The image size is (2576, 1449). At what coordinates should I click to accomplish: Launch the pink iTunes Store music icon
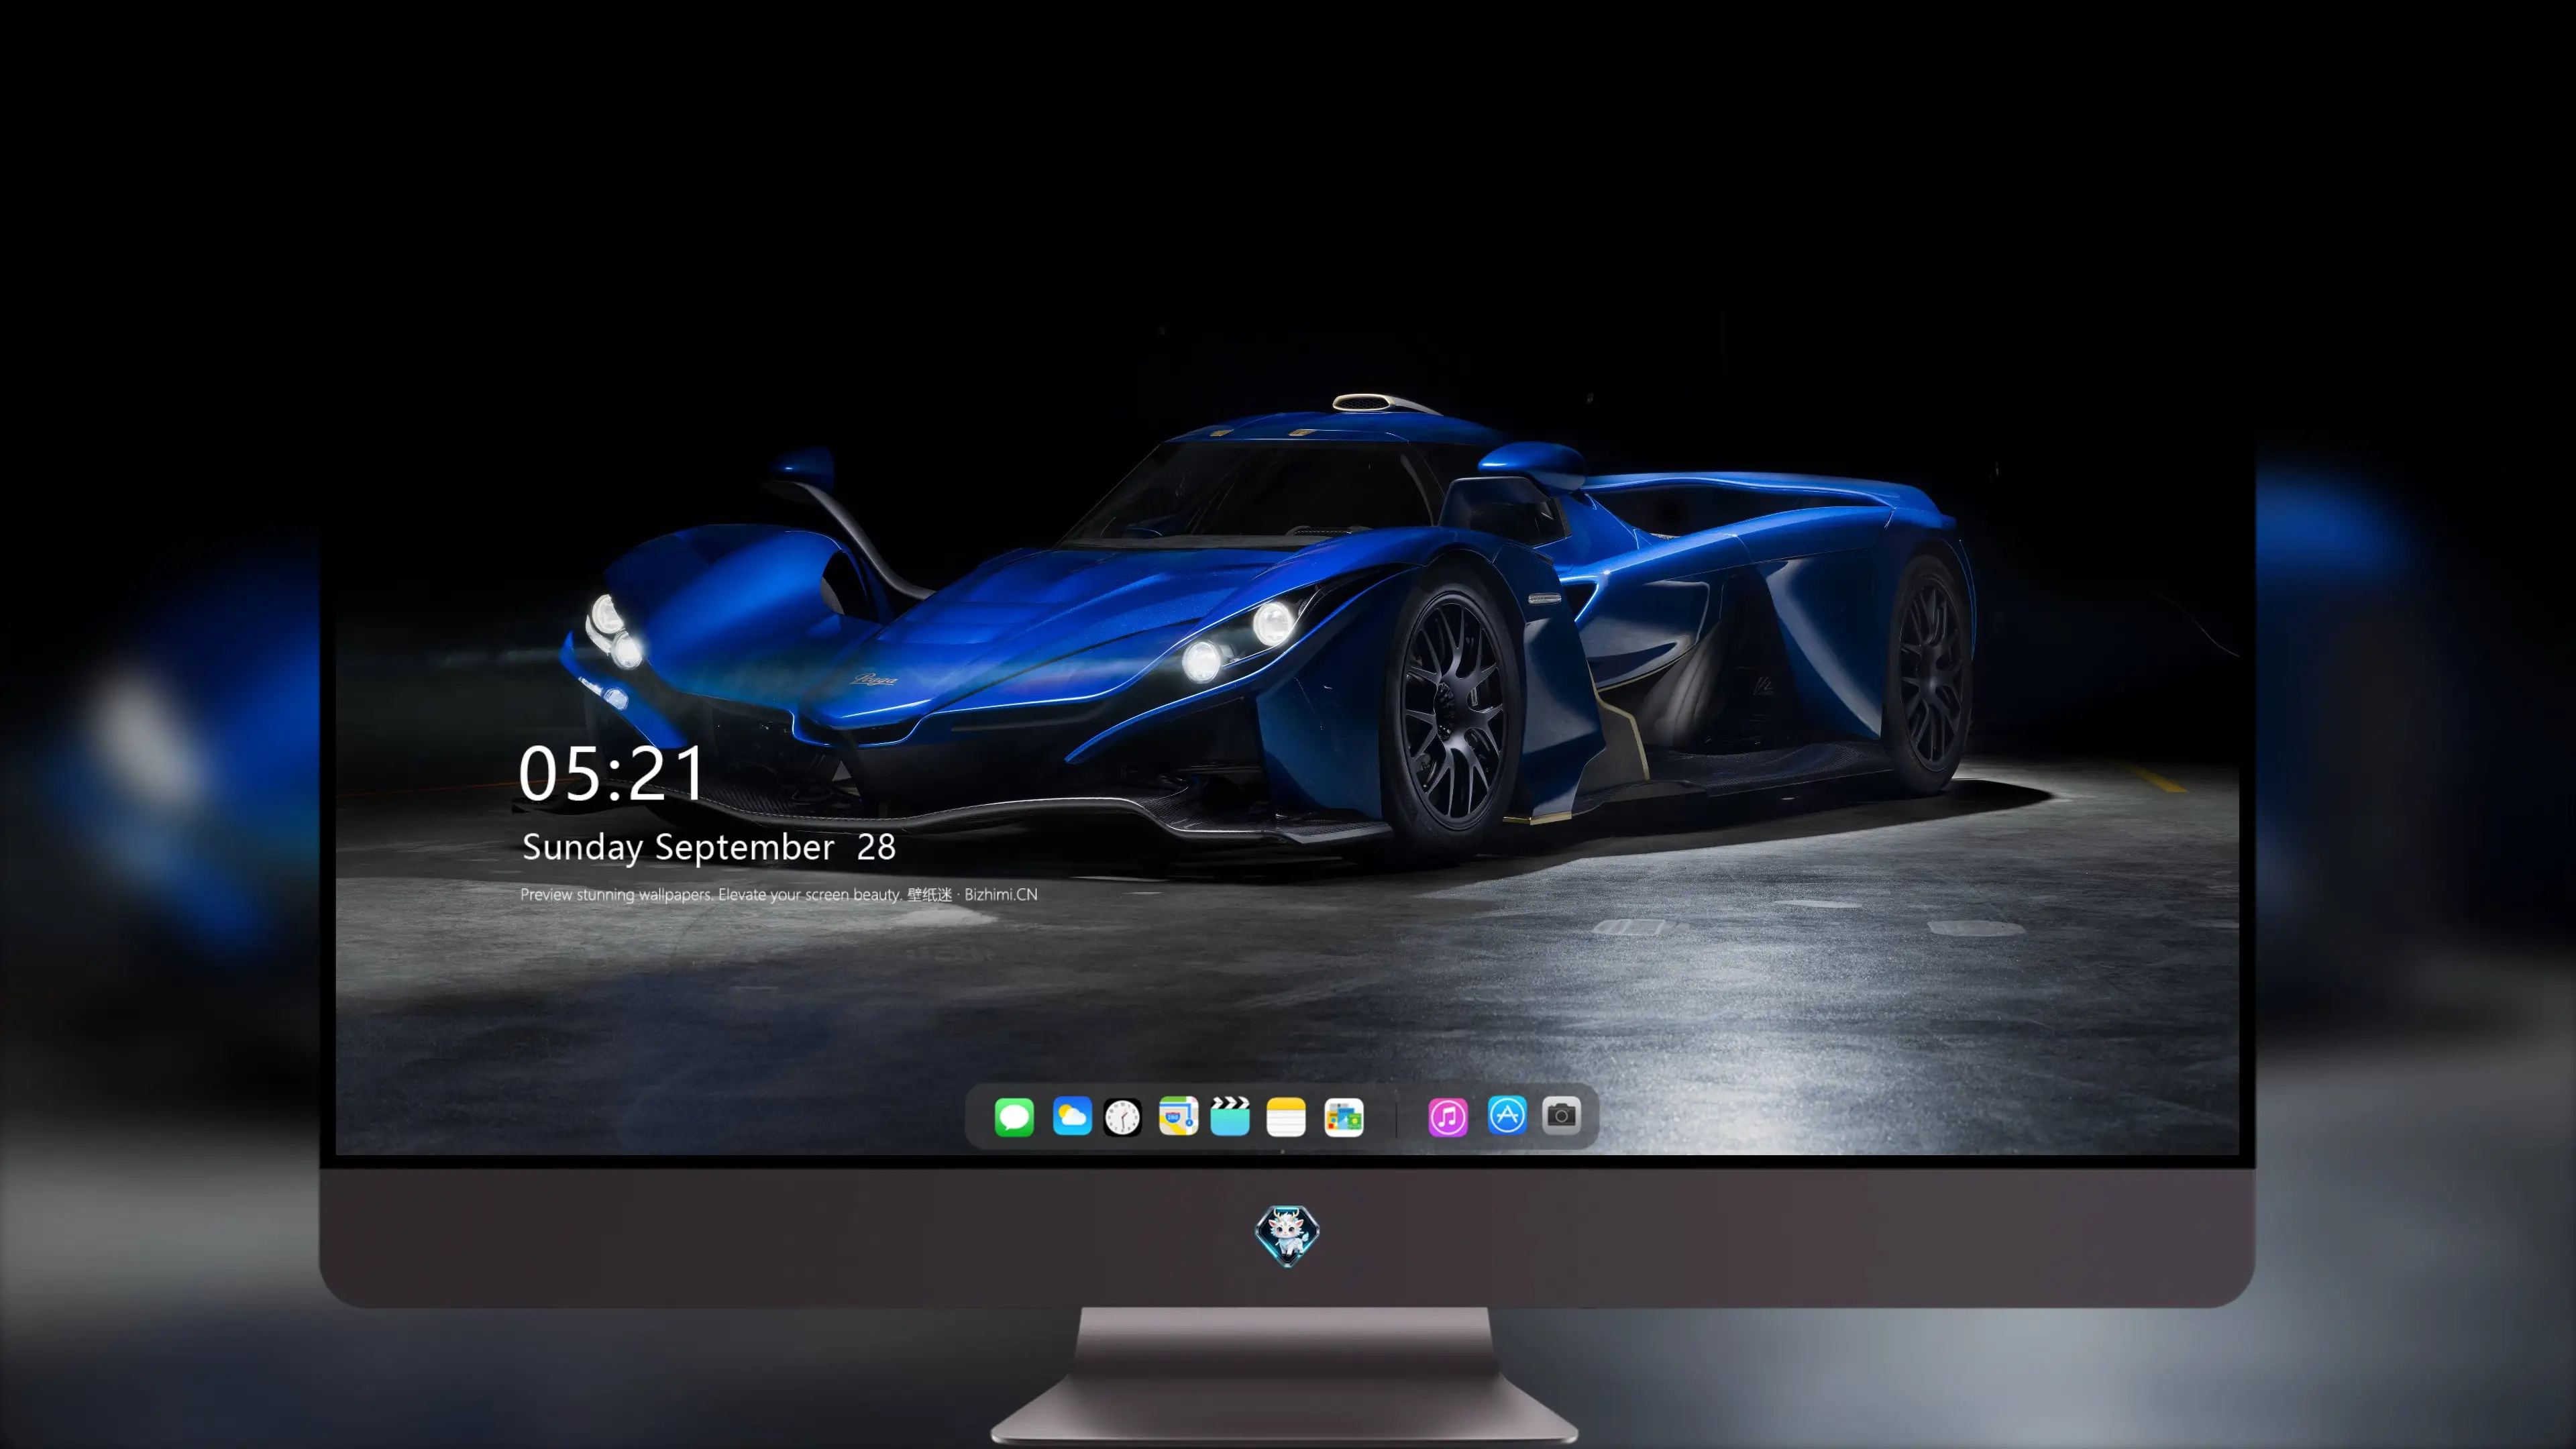(x=1448, y=1117)
